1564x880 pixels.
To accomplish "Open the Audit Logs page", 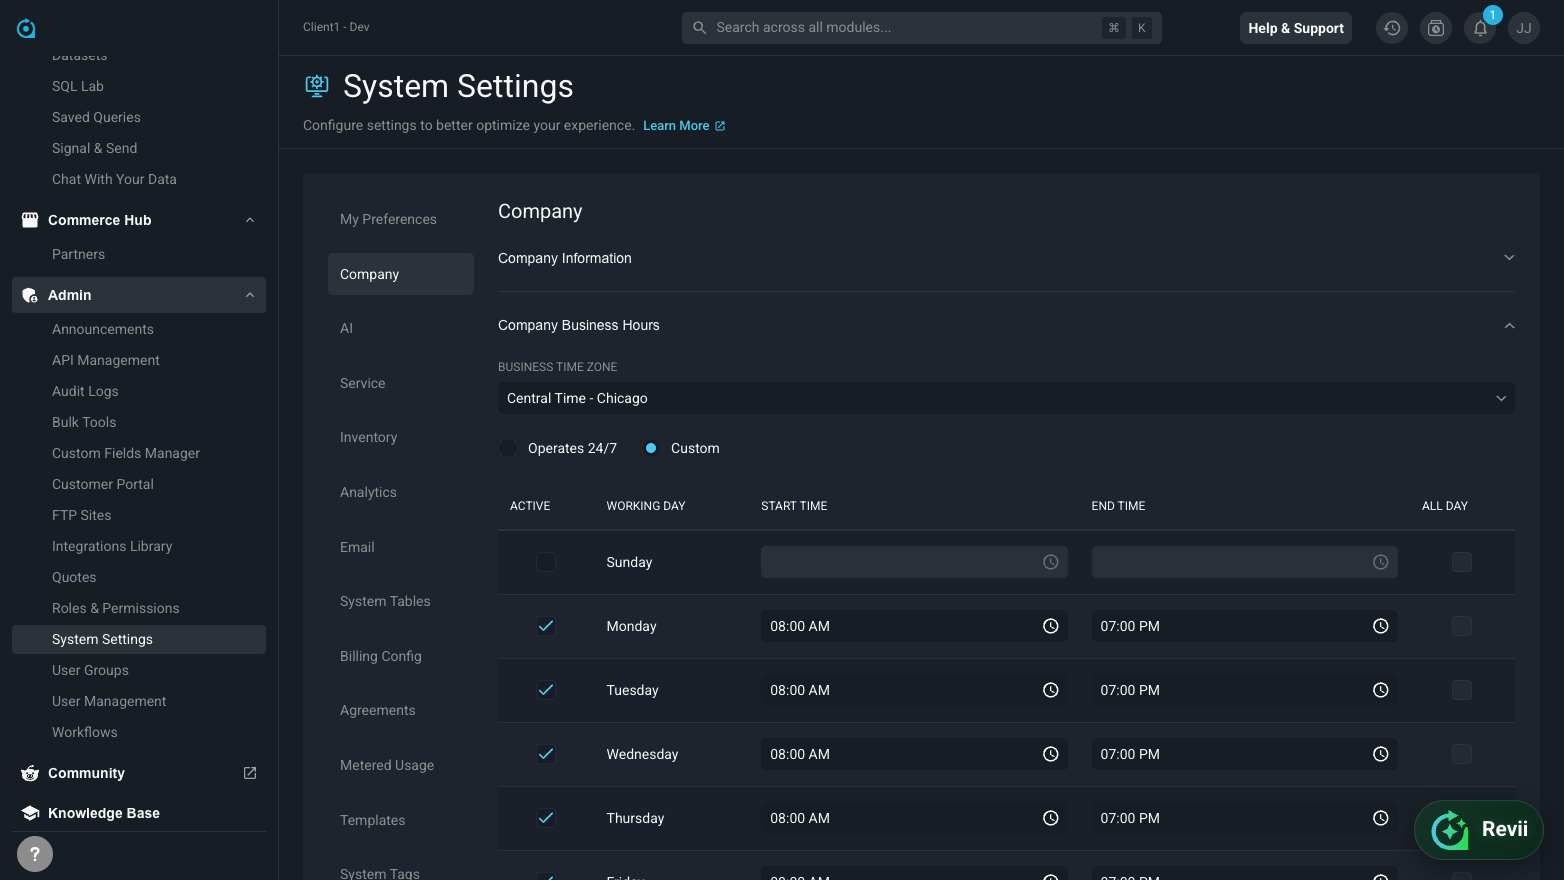I will (x=85, y=391).
